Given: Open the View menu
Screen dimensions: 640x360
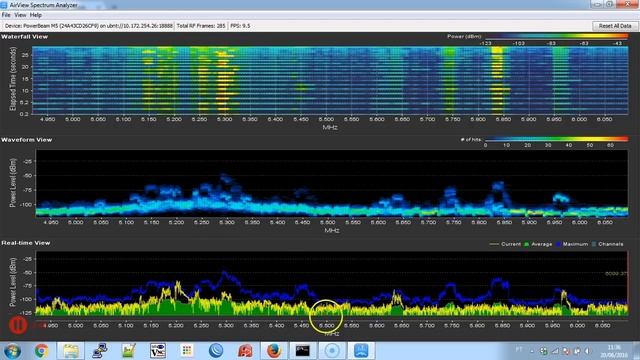Looking at the screenshot, I should 20,15.
